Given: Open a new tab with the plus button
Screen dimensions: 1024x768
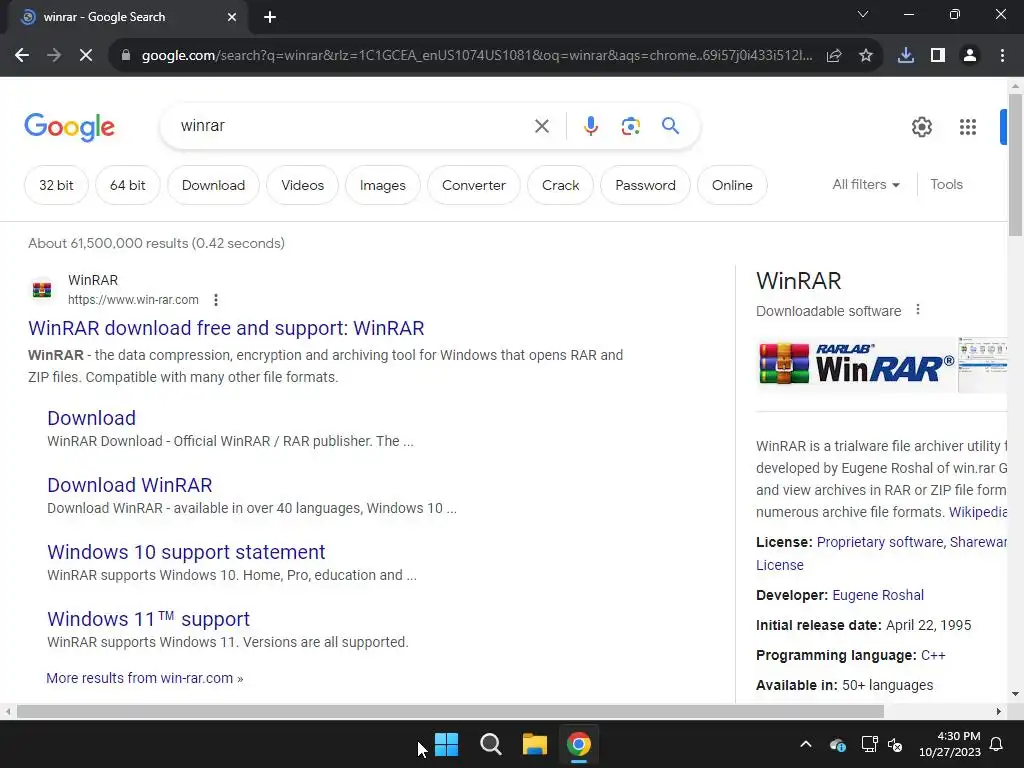Looking at the screenshot, I should click(x=270, y=17).
